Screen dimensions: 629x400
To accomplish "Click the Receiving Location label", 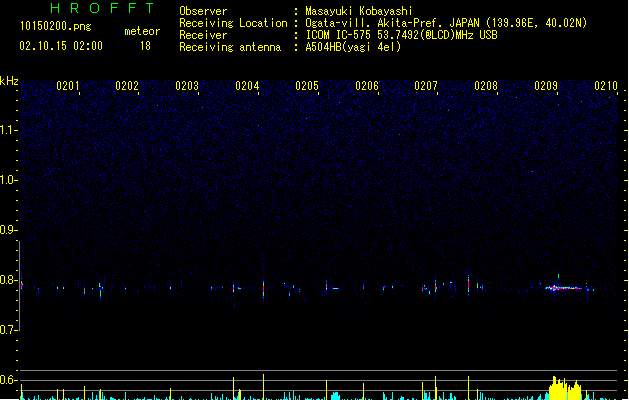I will (233, 23).
